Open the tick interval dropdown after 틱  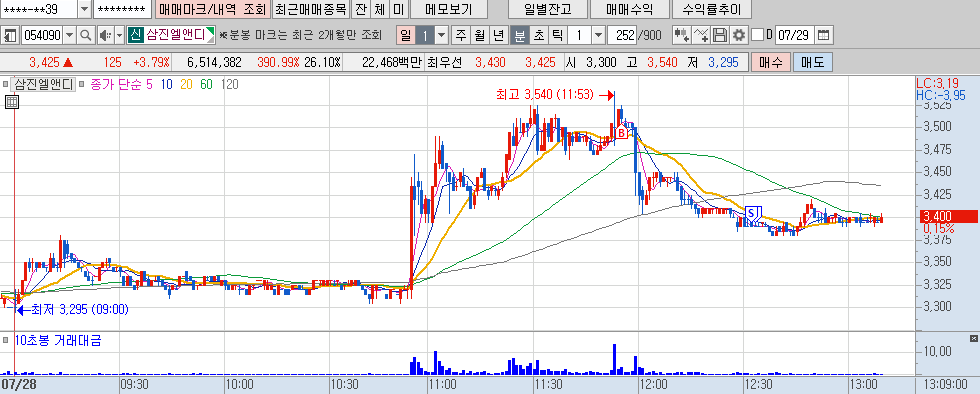598,35
